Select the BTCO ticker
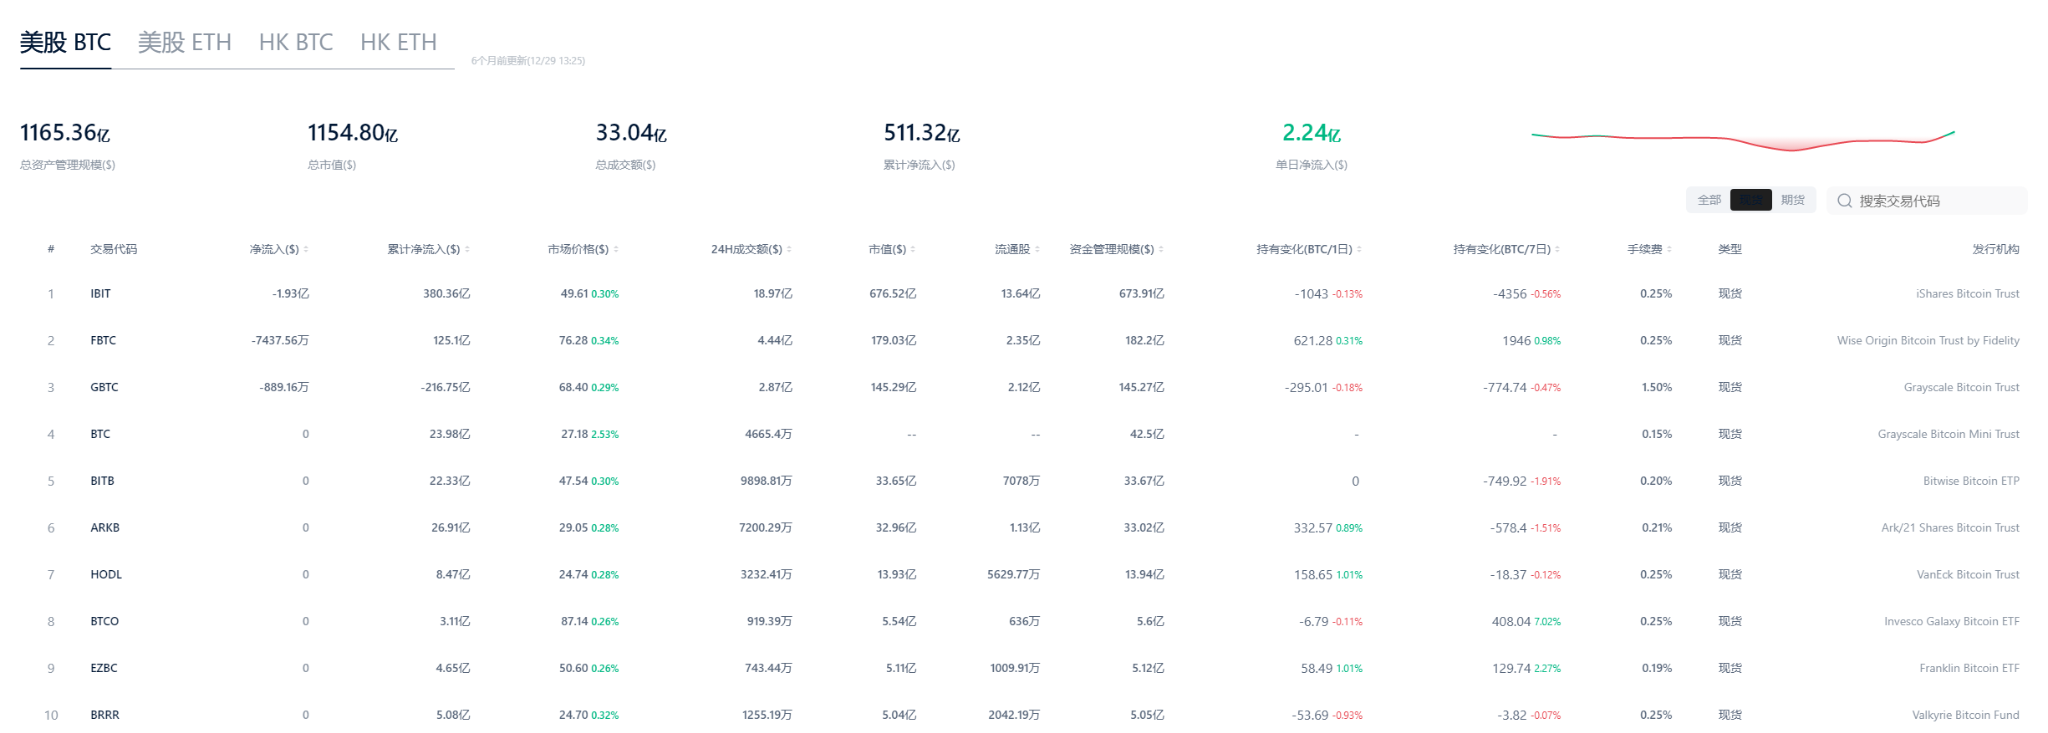This screenshot has height=733, width=2048. coord(104,622)
